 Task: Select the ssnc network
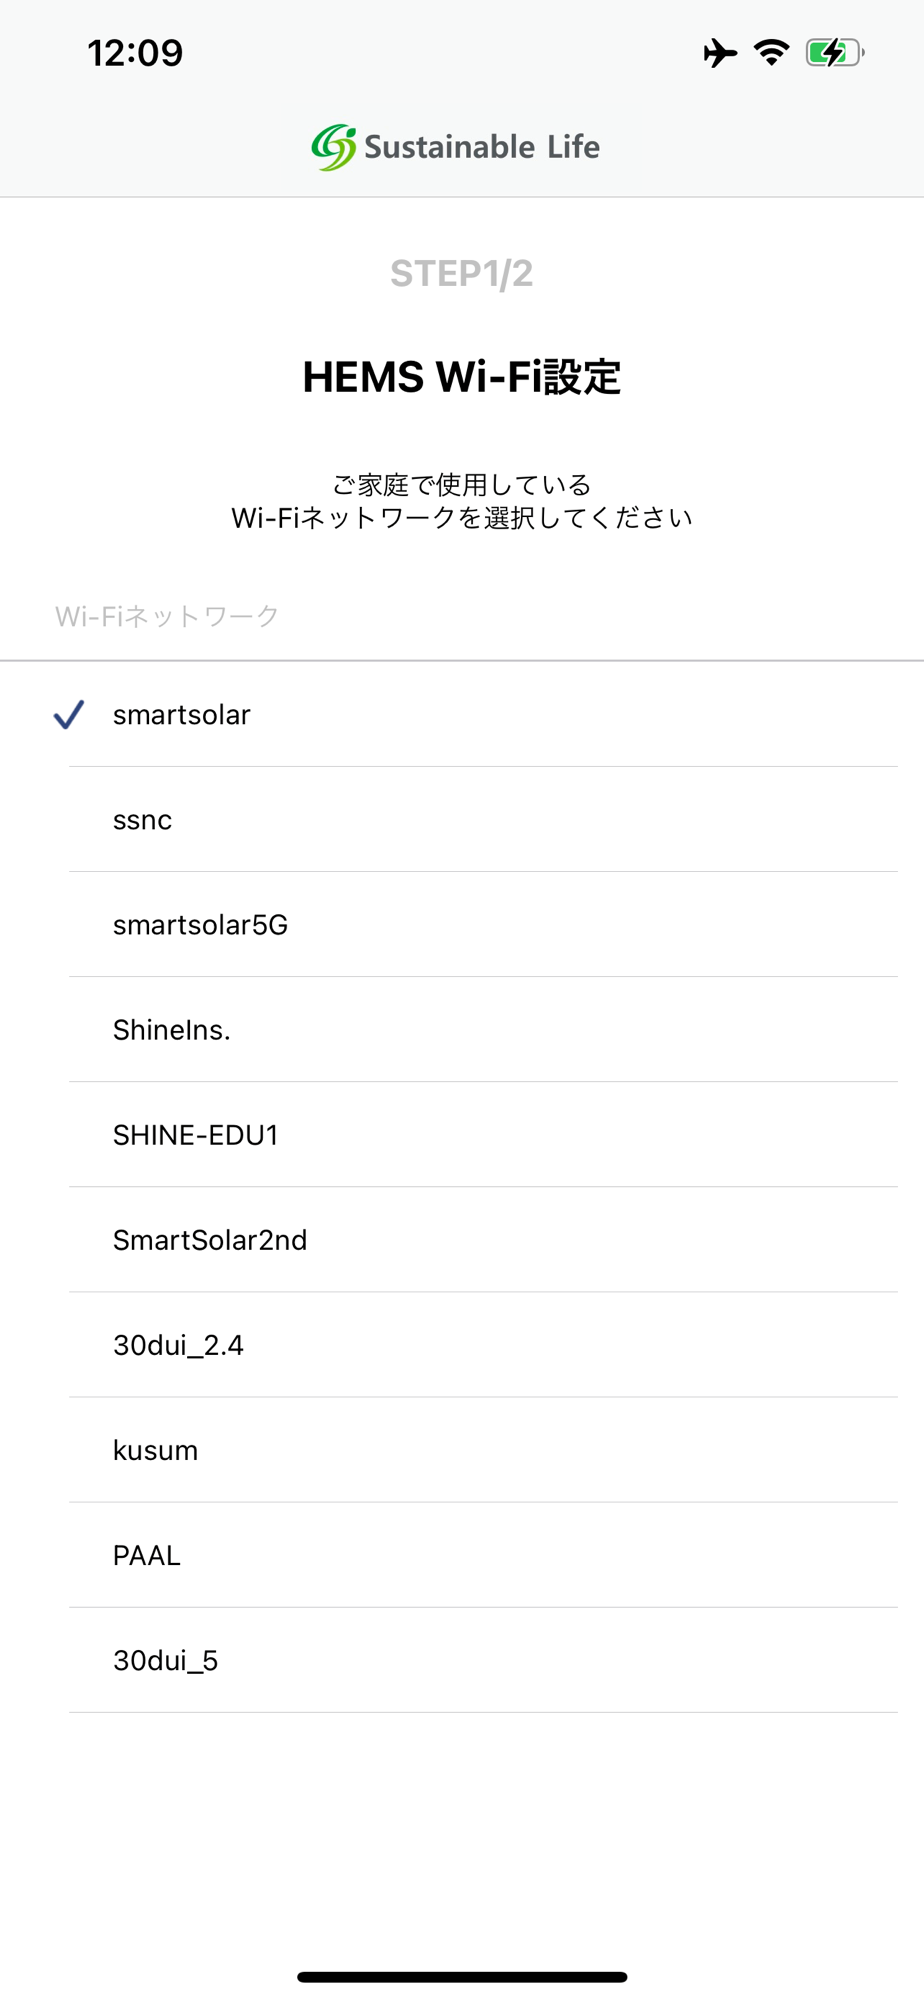[143, 820]
